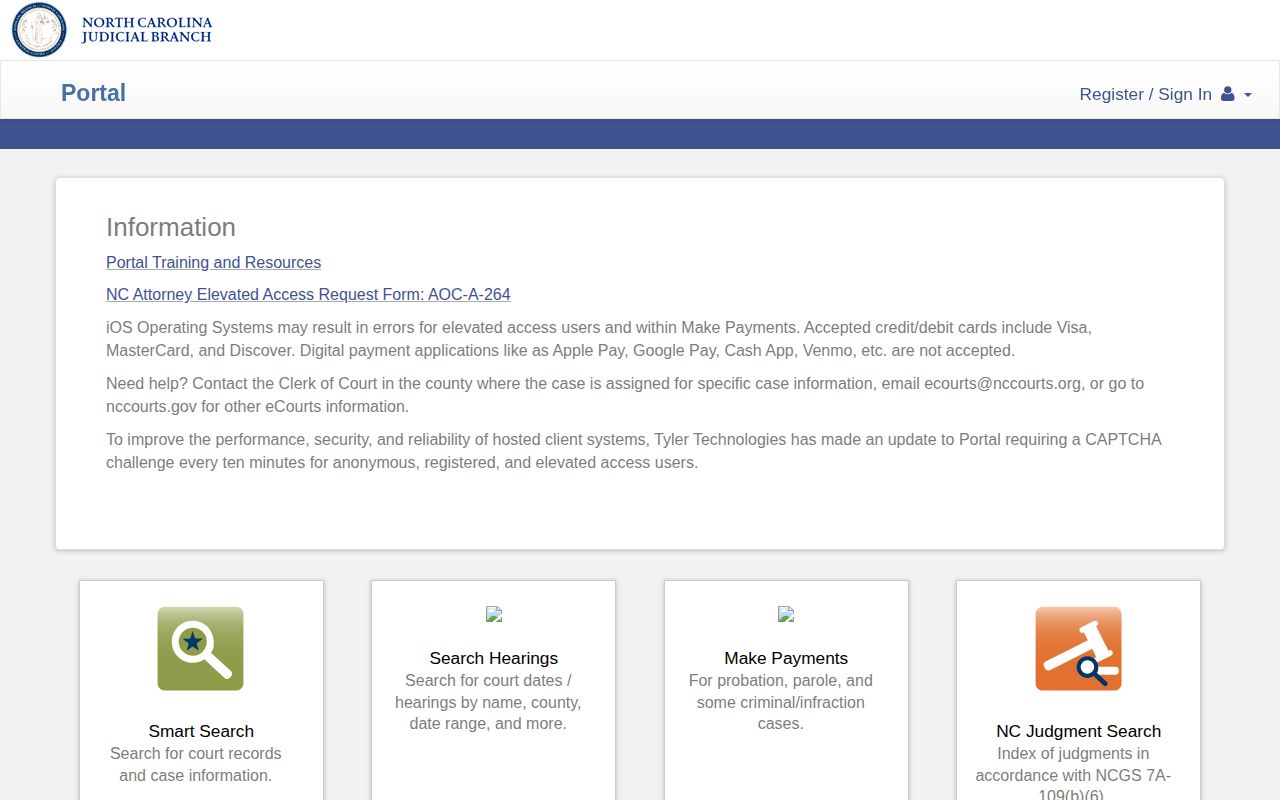This screenshot has width=1280, height=800.
Task: Click the broken image icon above Make Payments
Action: click(786, 614)
